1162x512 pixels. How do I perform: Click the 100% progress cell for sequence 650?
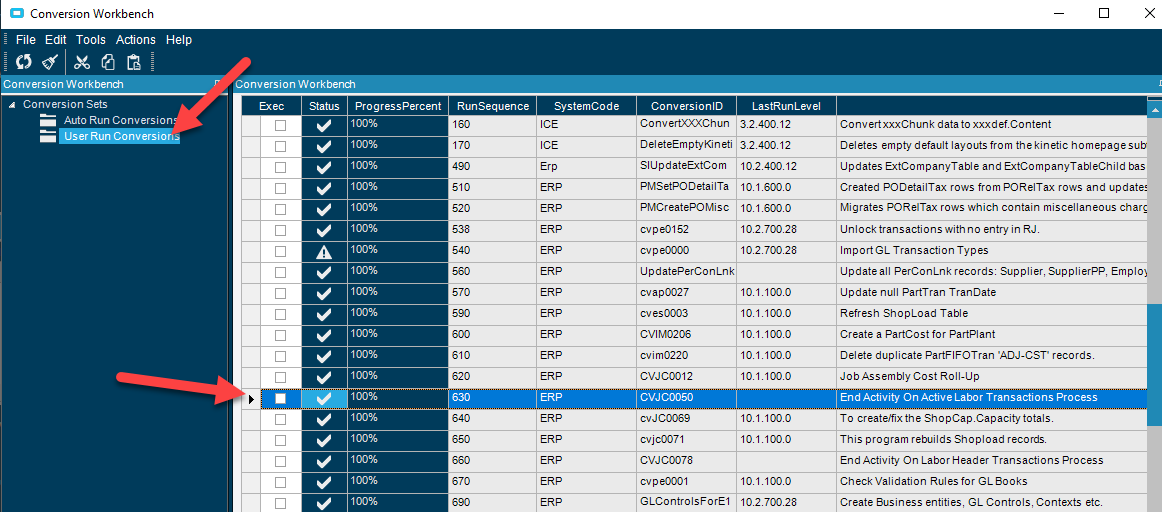[397, 441]
